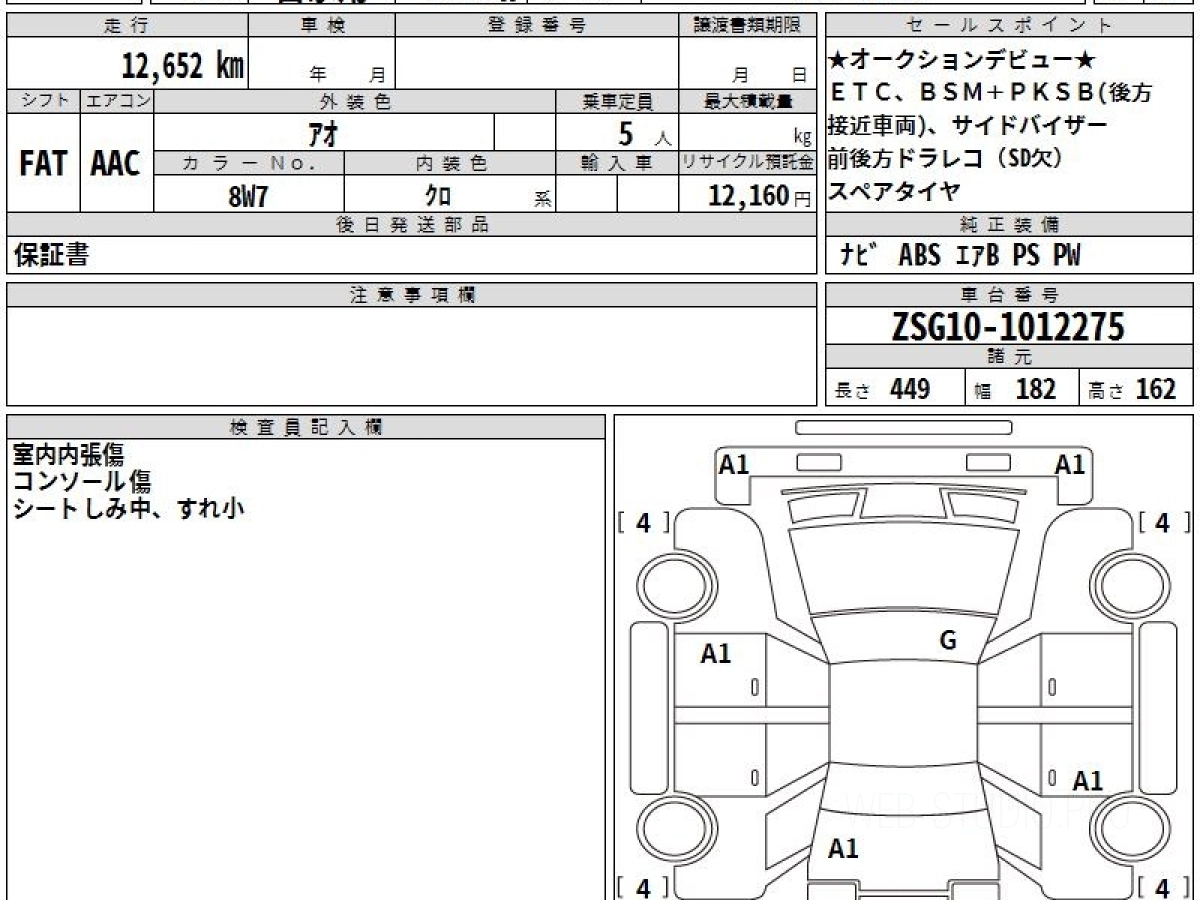Click the 輸入車 label
1200x900 pixels.
(617, 163)
